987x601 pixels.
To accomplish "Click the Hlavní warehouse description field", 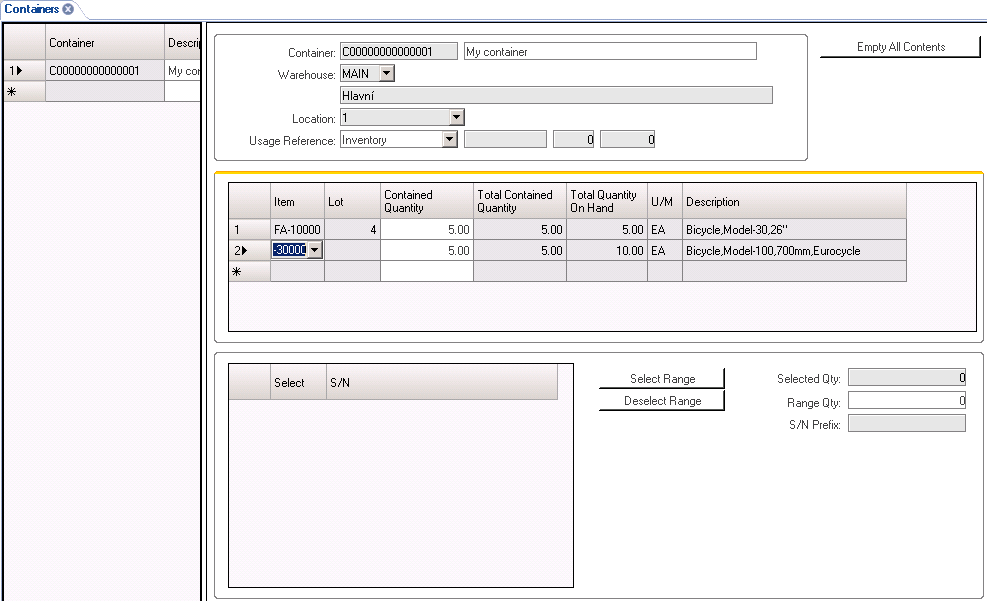I will [556, 96].
